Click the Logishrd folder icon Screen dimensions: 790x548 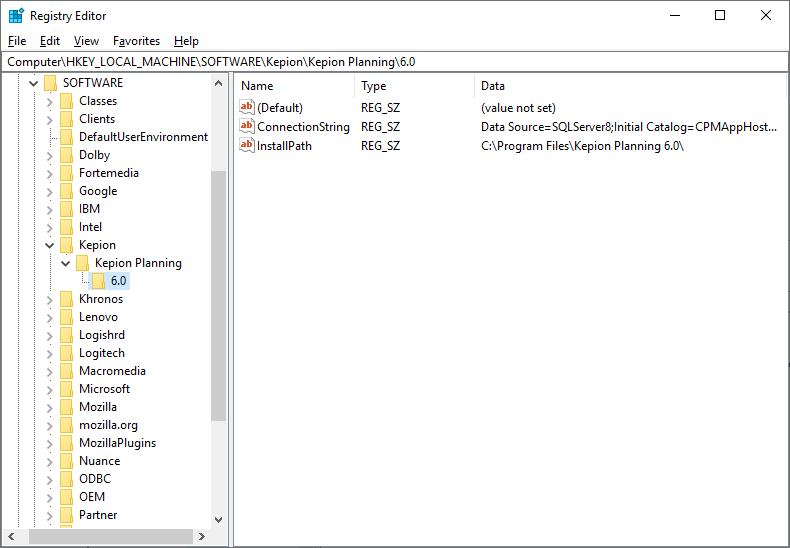pos(67,335)
